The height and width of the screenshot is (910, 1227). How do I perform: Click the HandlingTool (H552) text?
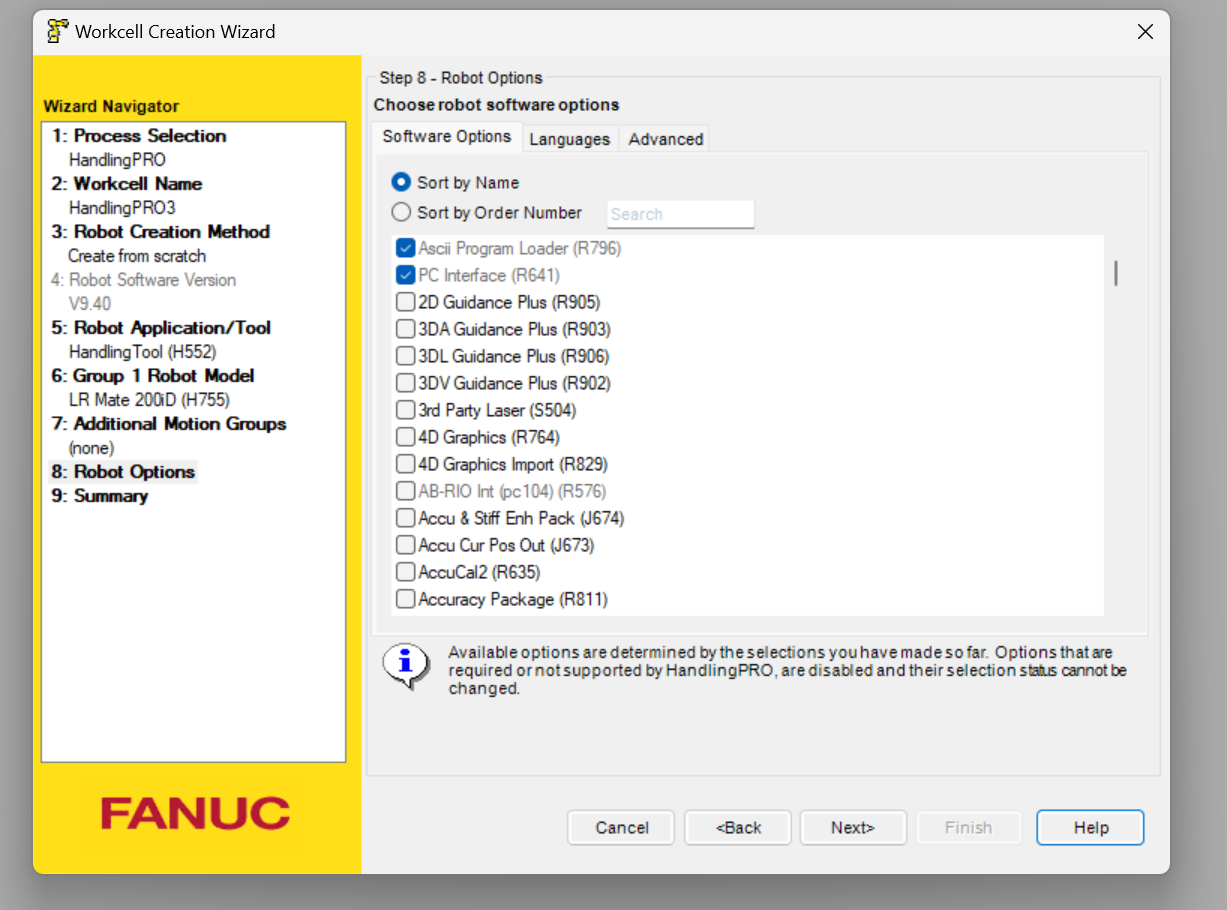coord(142,352)
